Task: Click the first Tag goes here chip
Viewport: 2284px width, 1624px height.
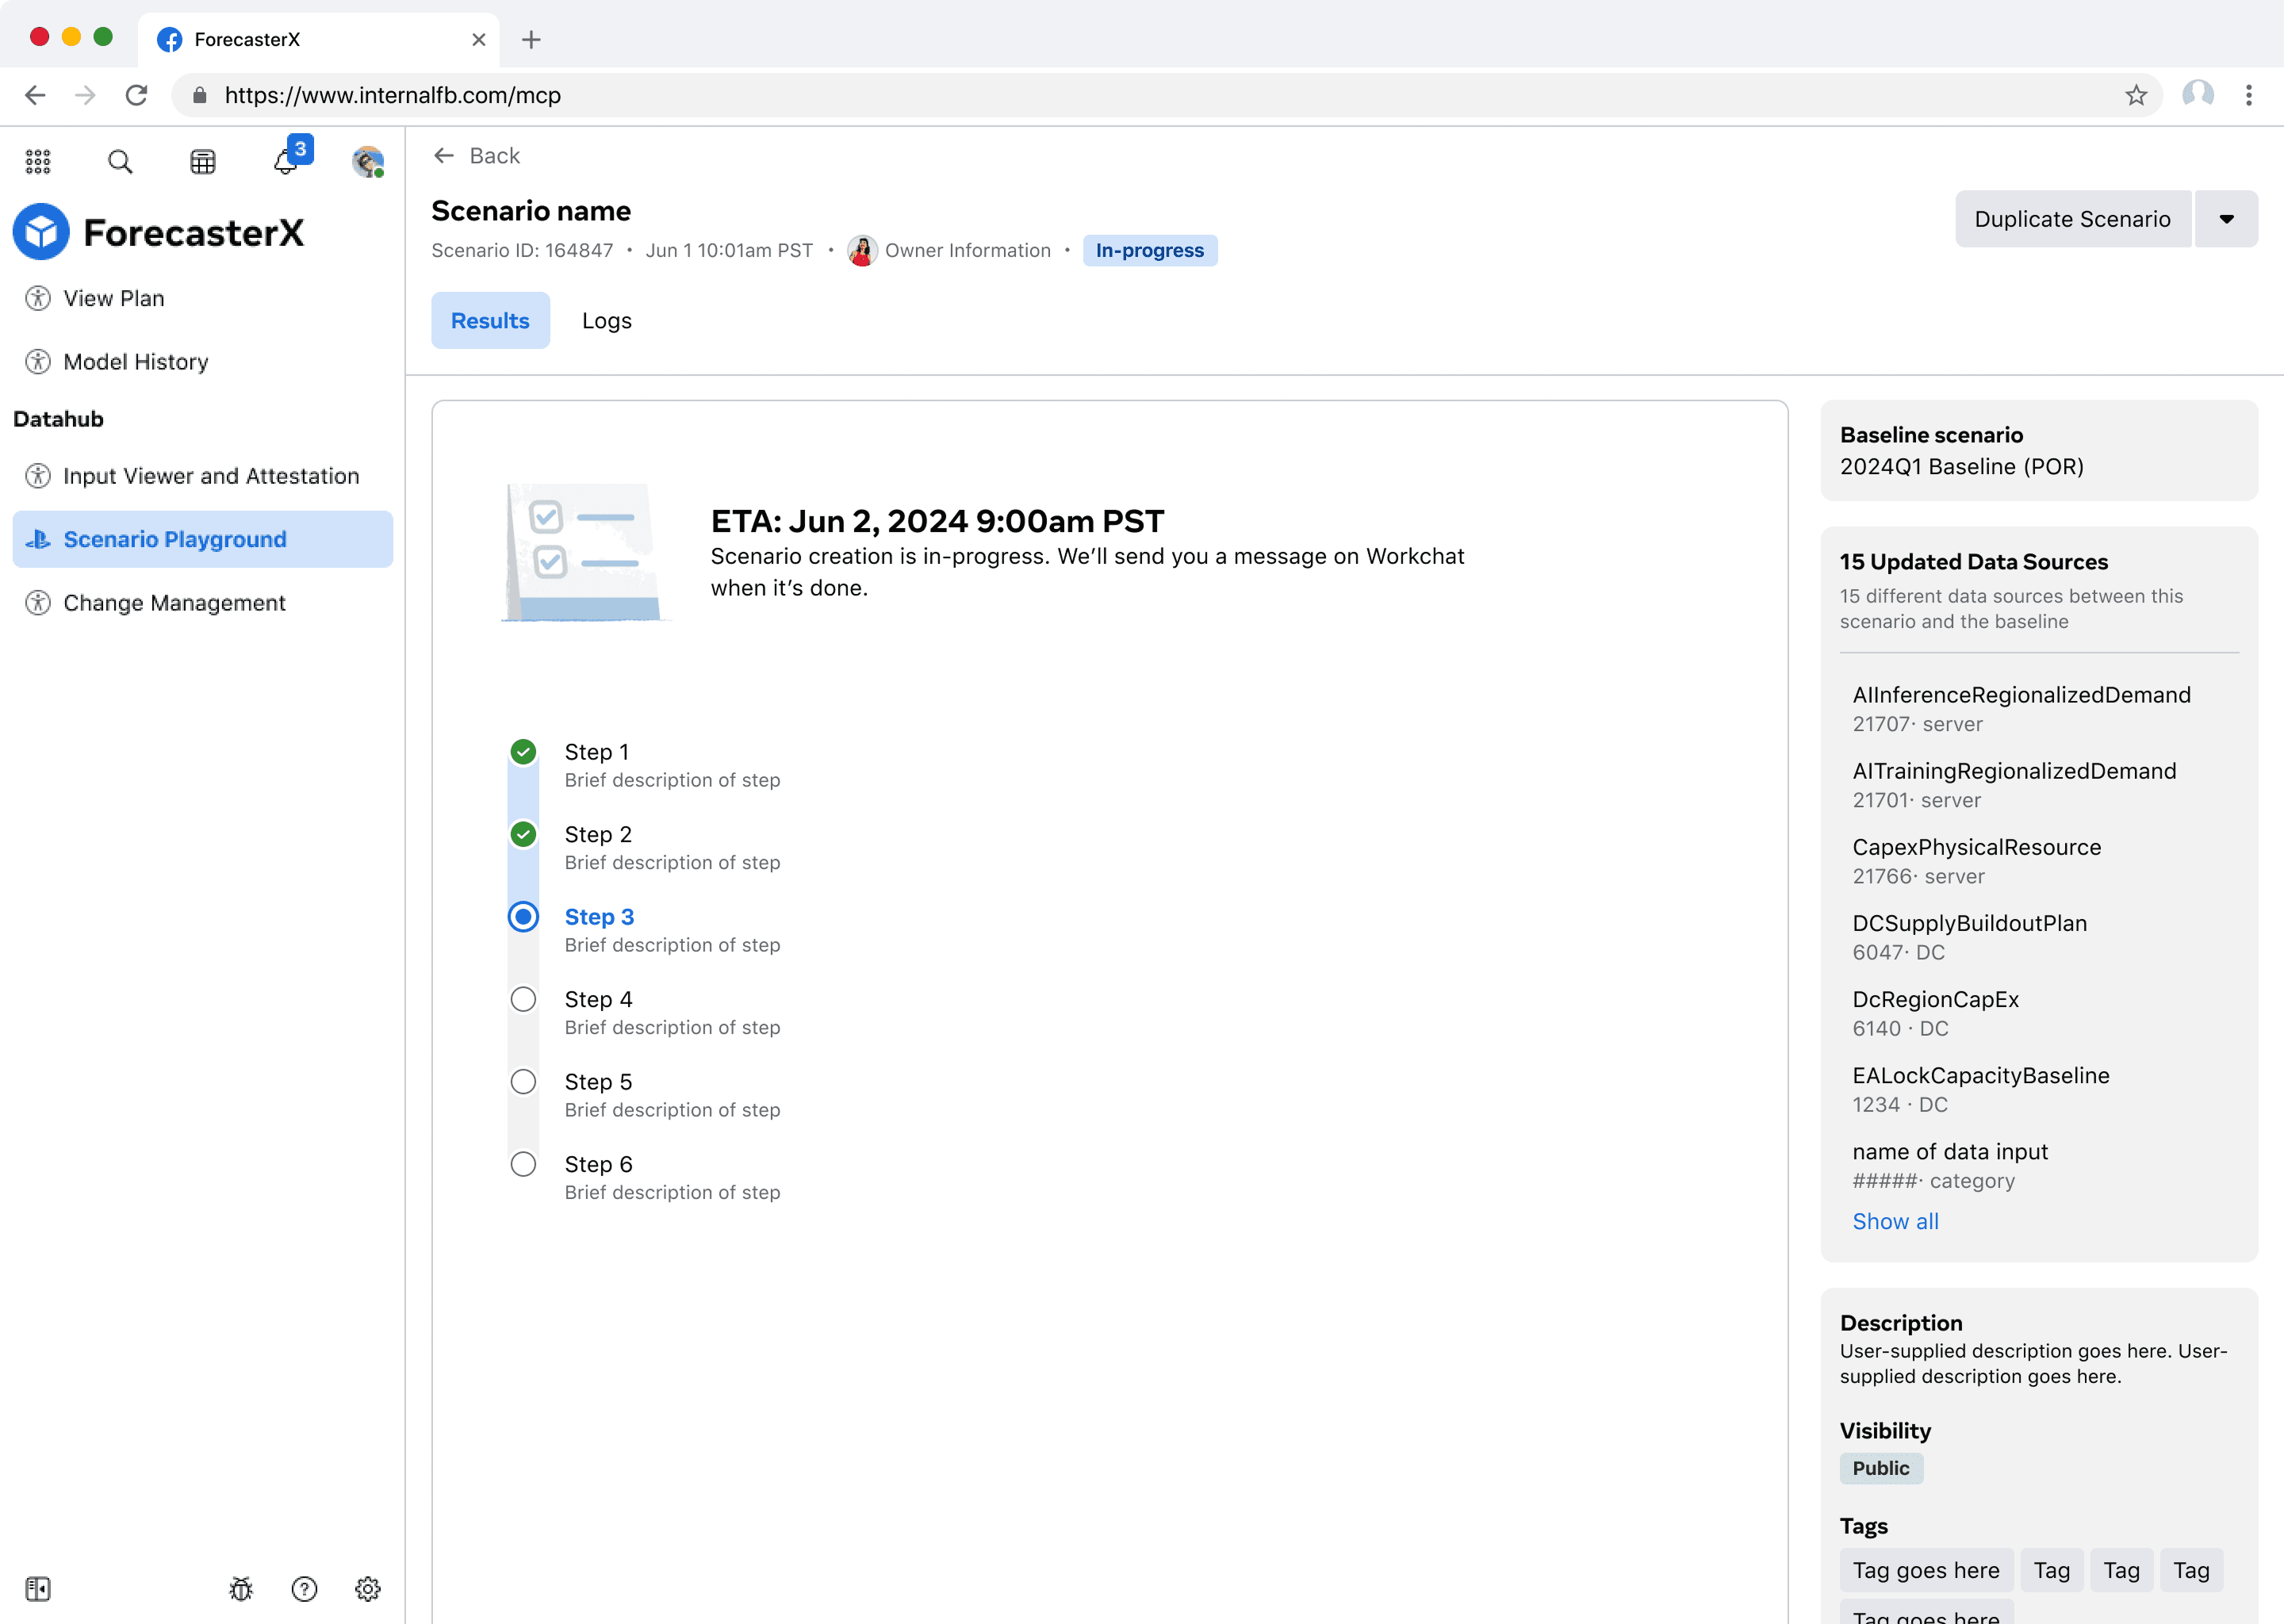Action: [x=1926, y=1570]
